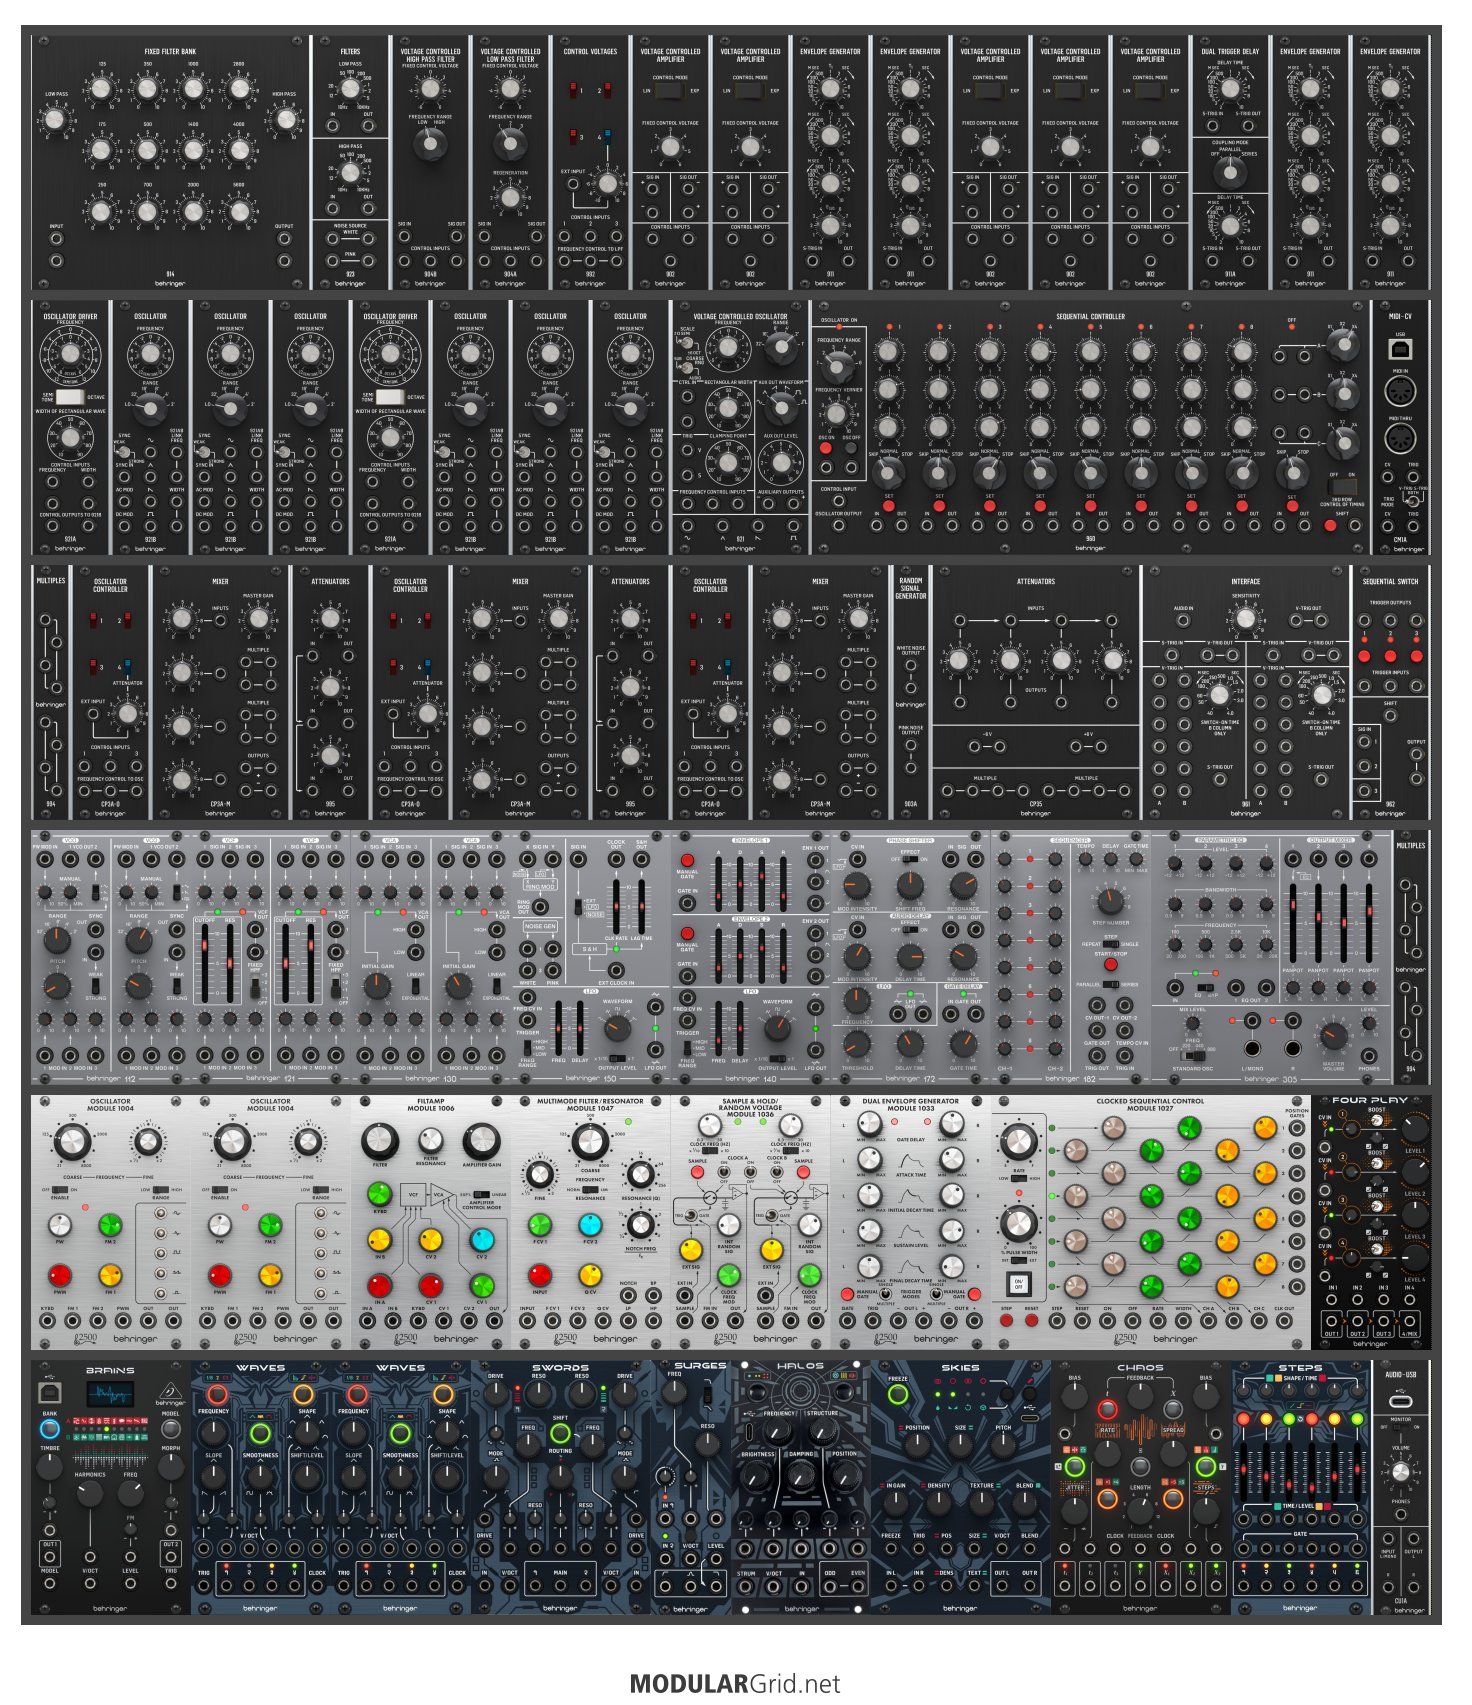Click the waveform display on the Brains module
The height and width of the screenshot is (1705, 1472).
pos(110,1395)
